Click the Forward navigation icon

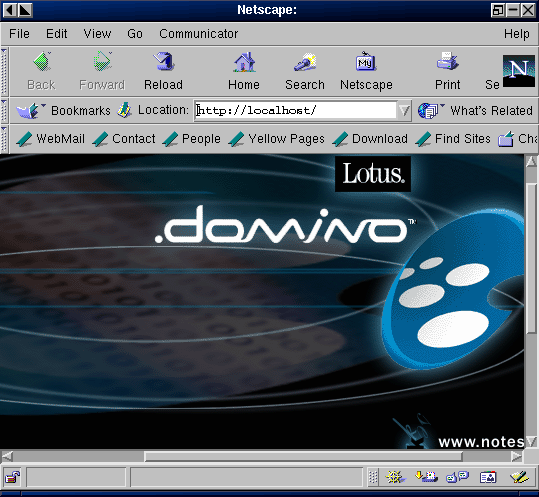[102, 62]
